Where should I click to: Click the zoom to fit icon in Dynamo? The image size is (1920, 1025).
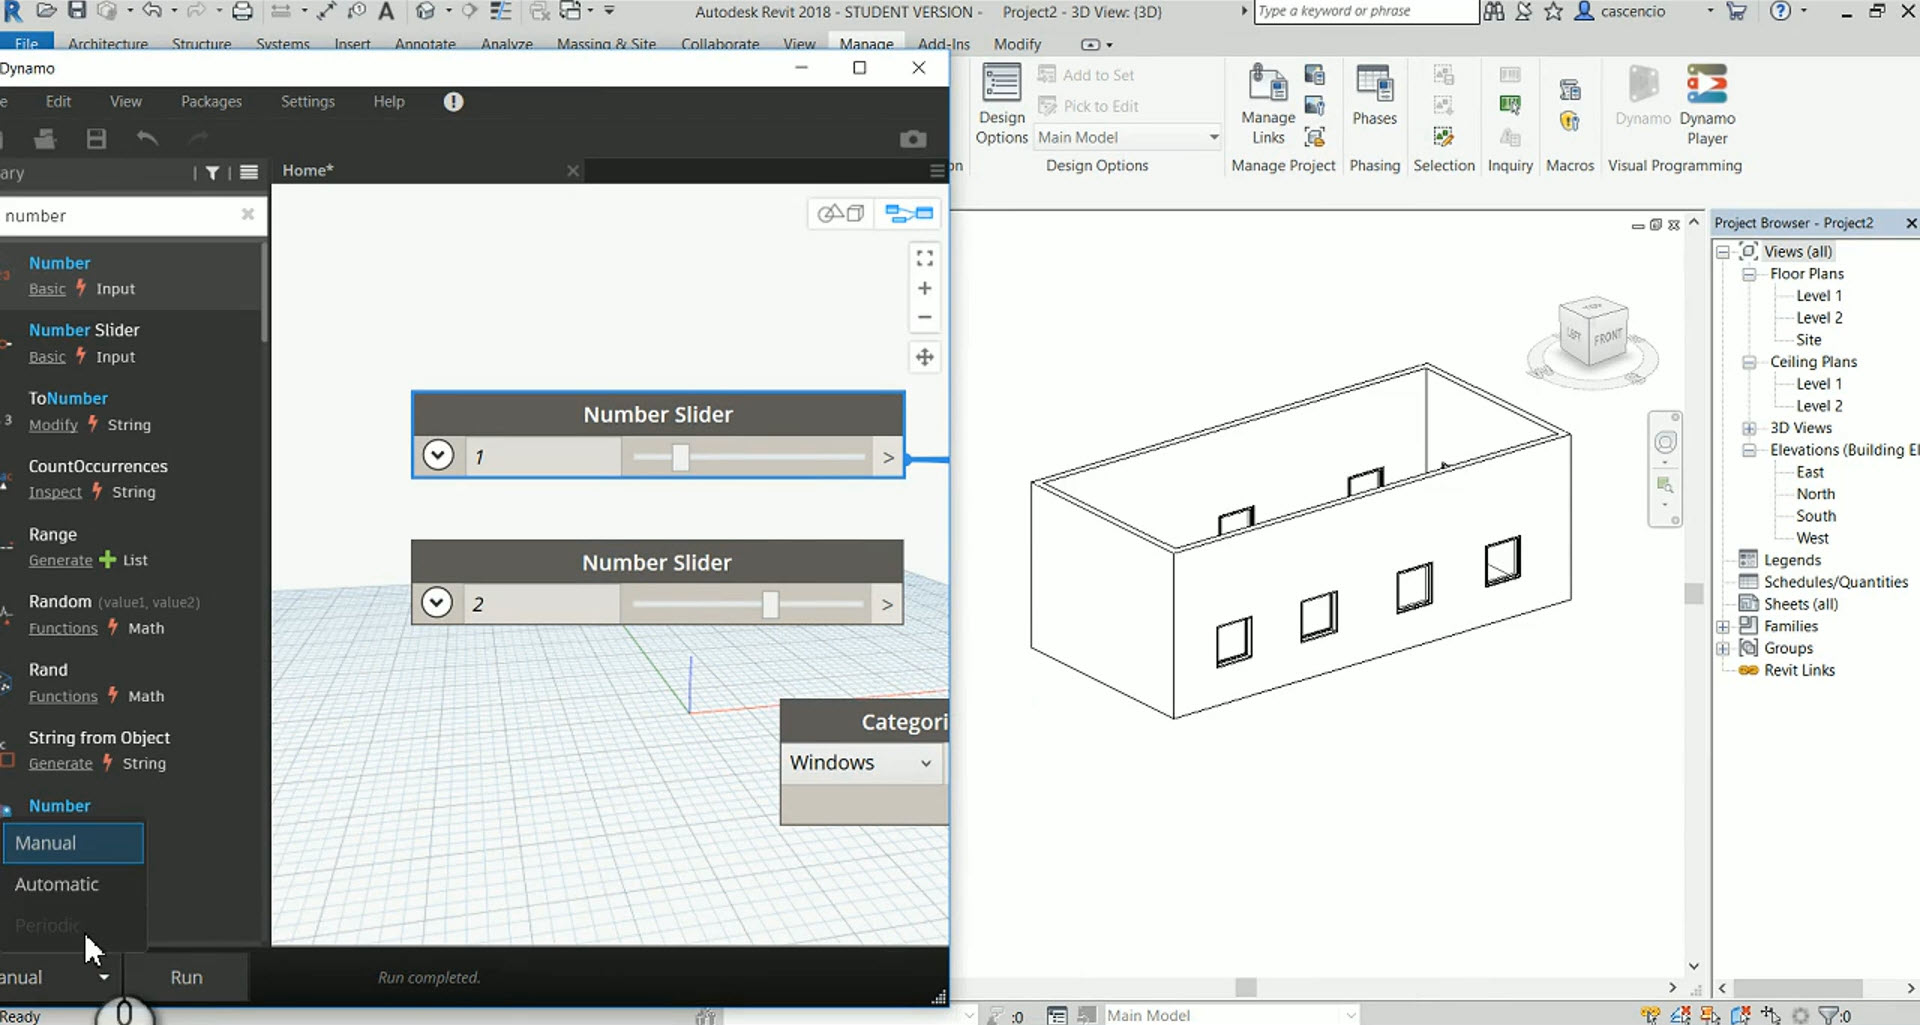pos(924,258)
